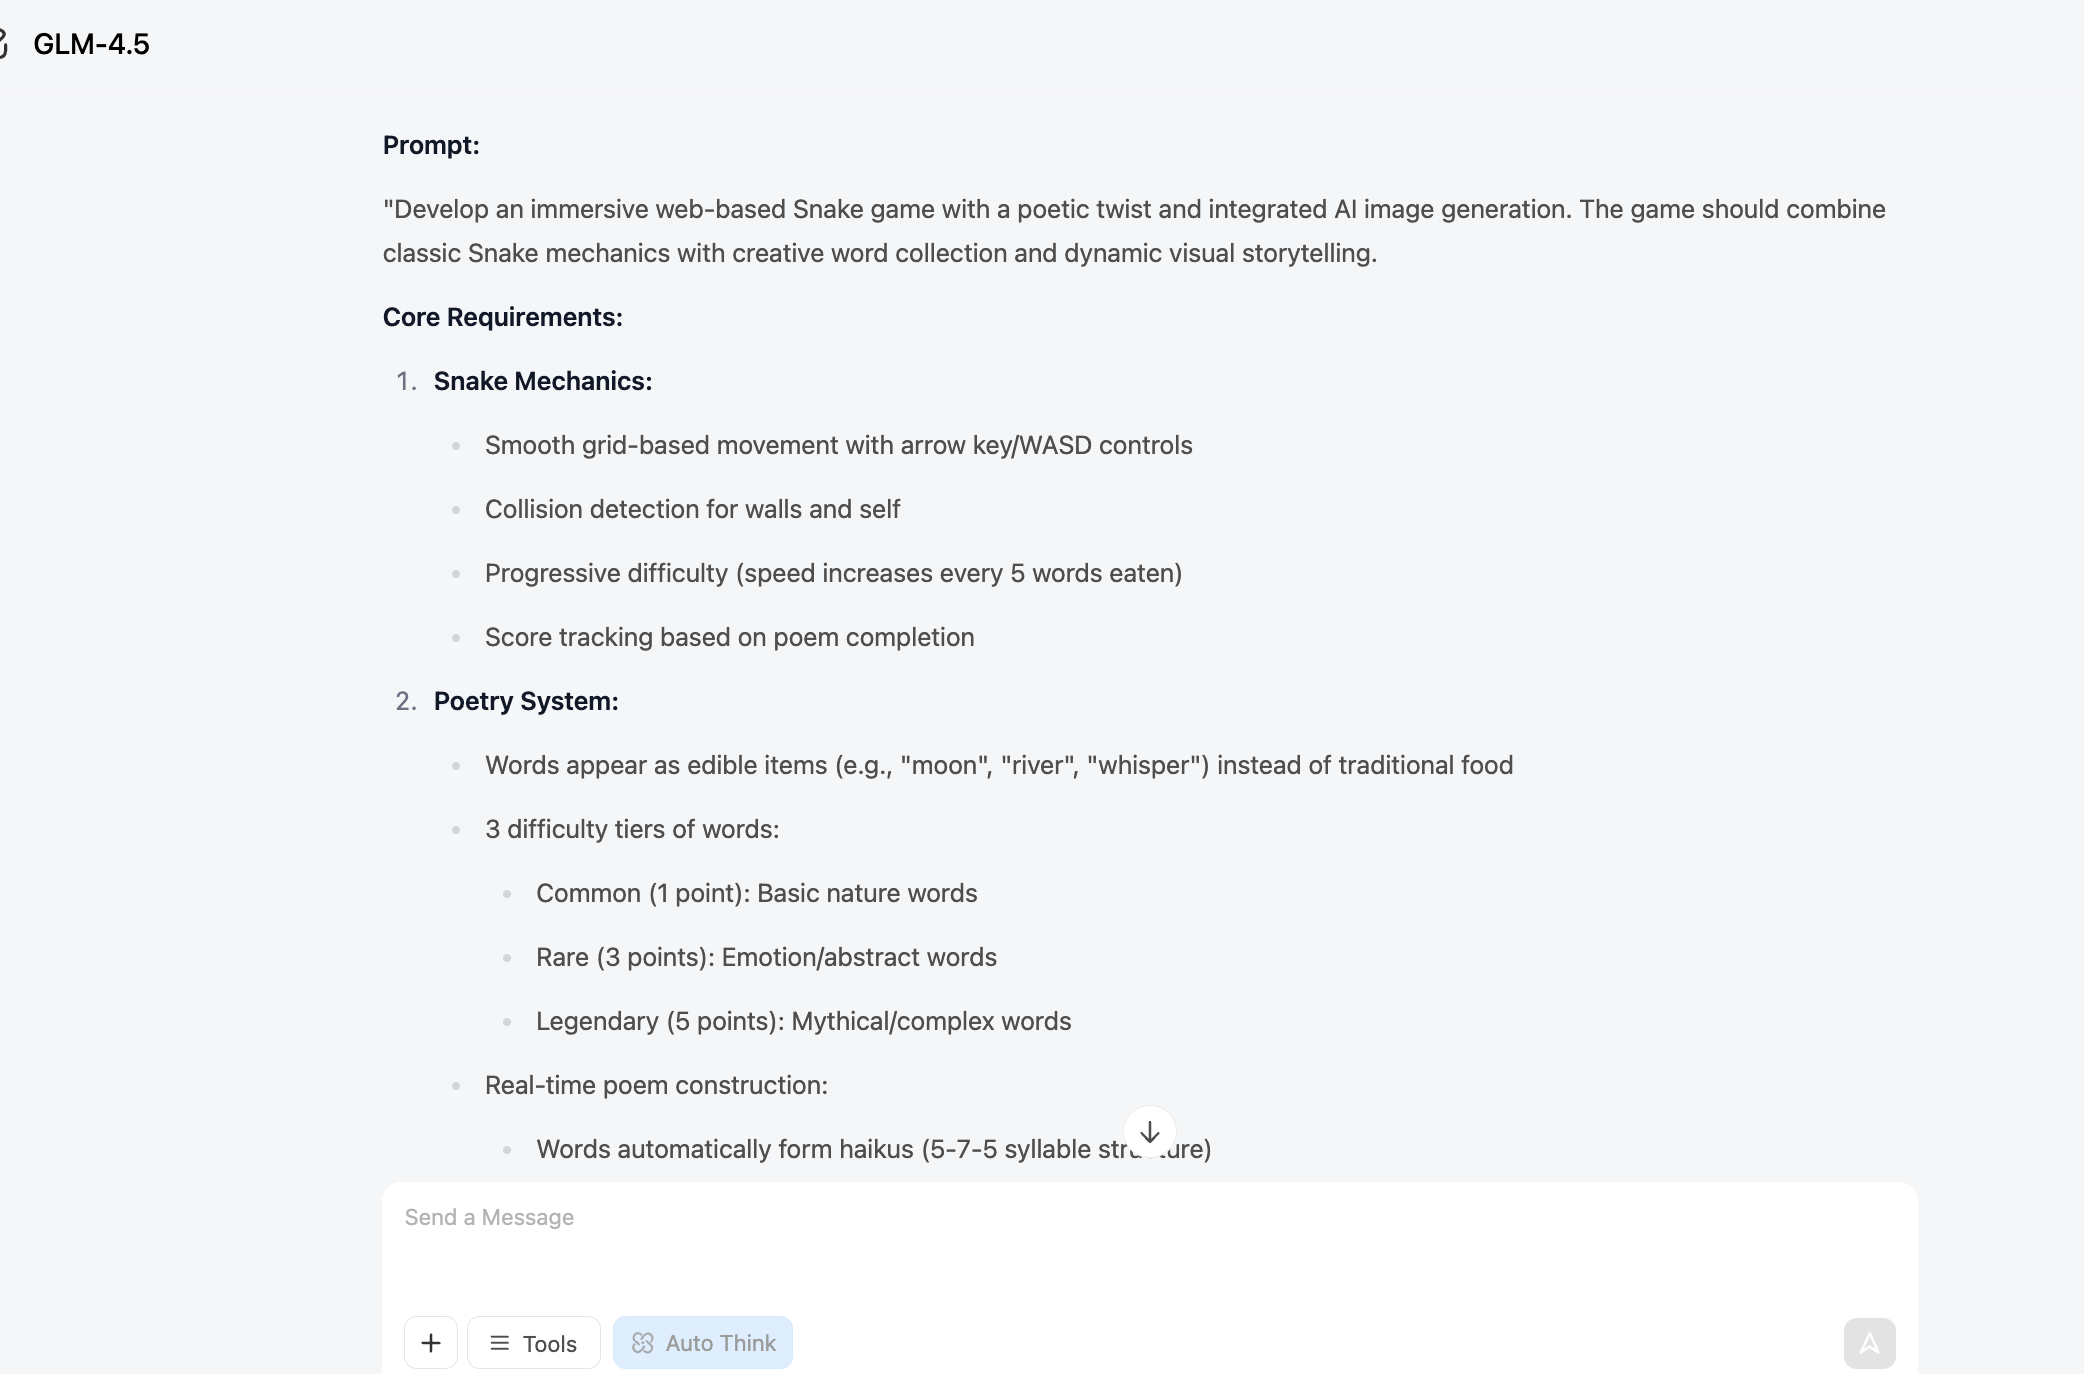Select the "Snake Mechanics:" list heading
The width and height of the screenshot is (2084, 1374).
543,381
